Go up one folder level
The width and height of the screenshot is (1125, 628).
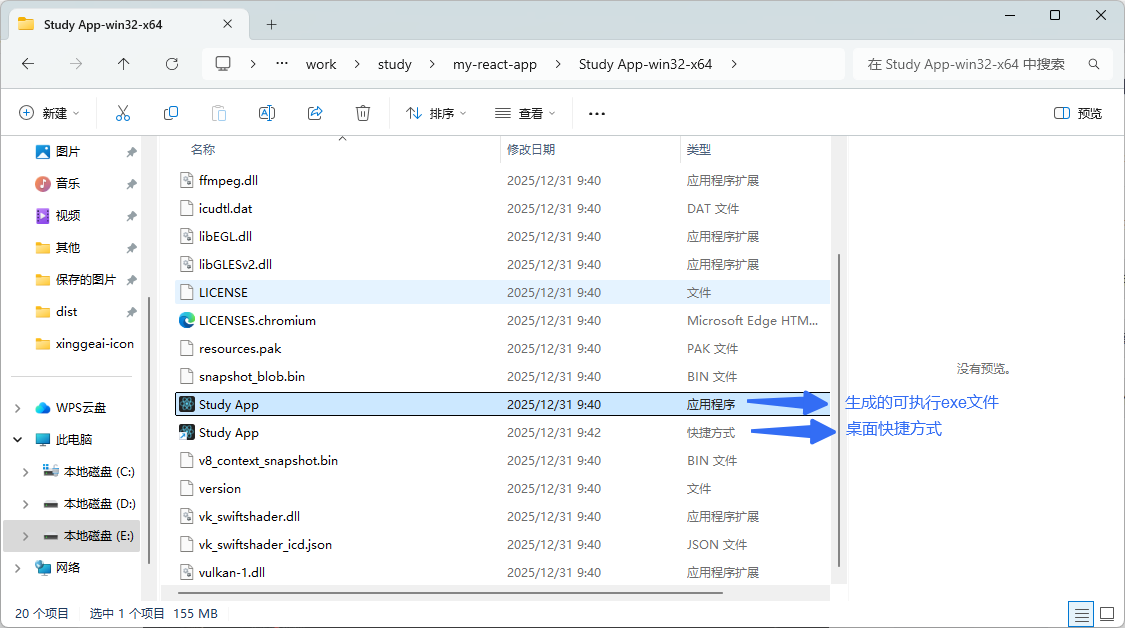123,64
